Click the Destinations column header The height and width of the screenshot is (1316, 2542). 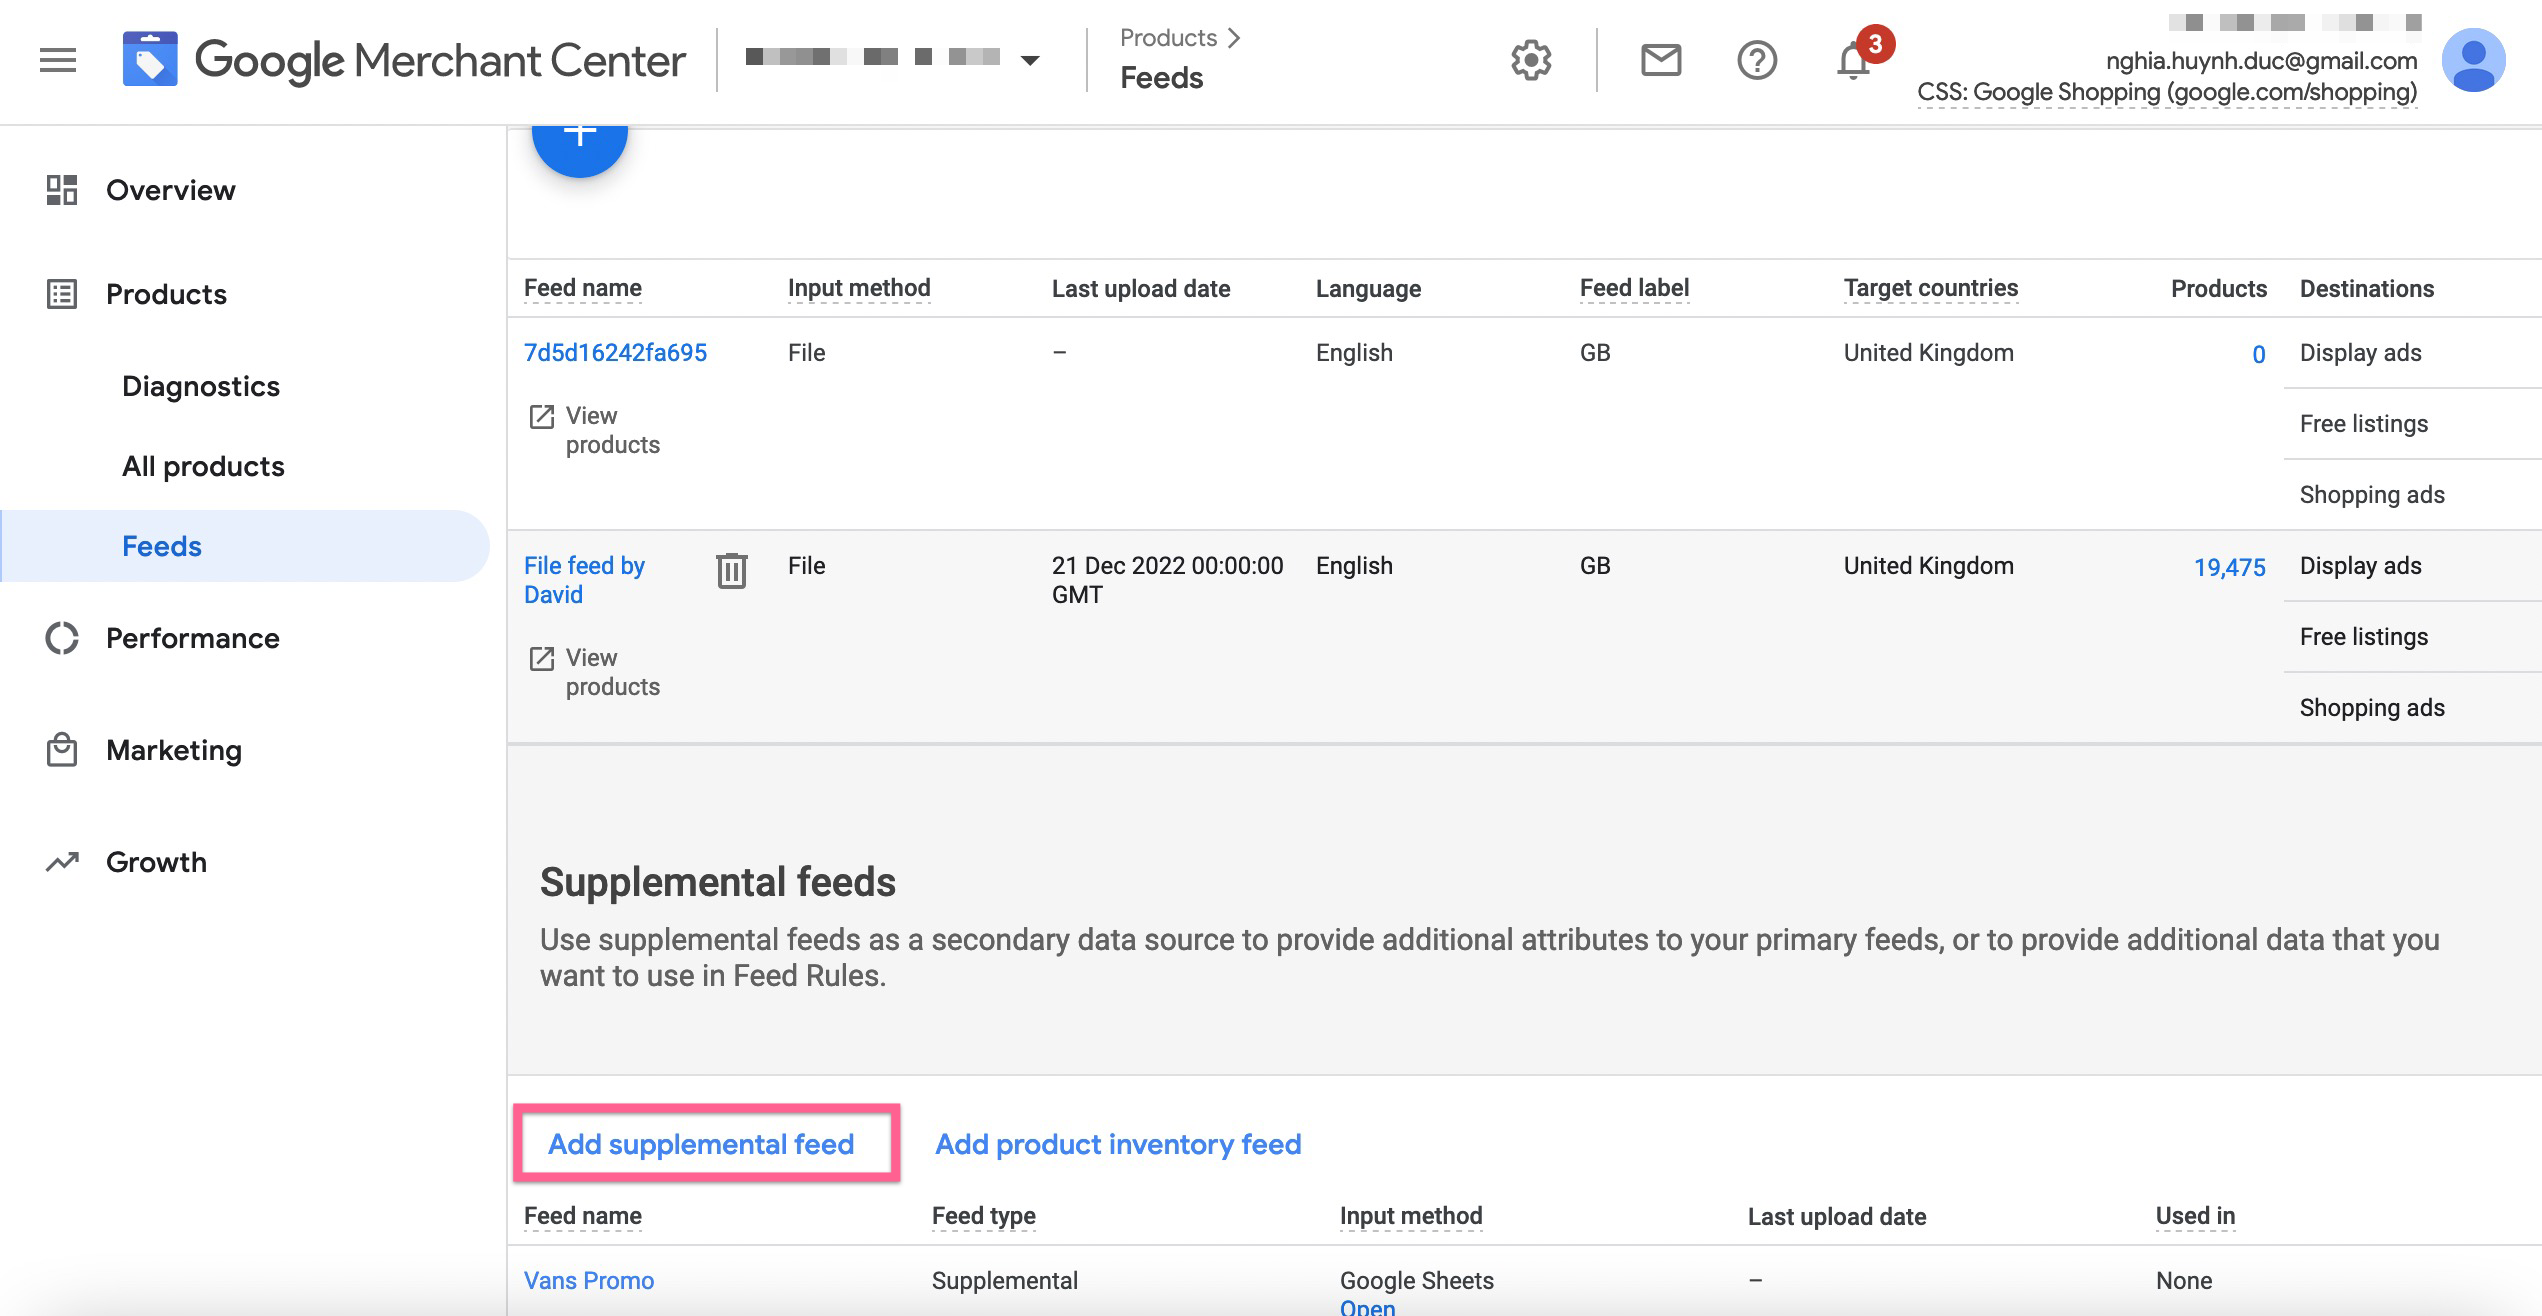[x=2367, y=289]
